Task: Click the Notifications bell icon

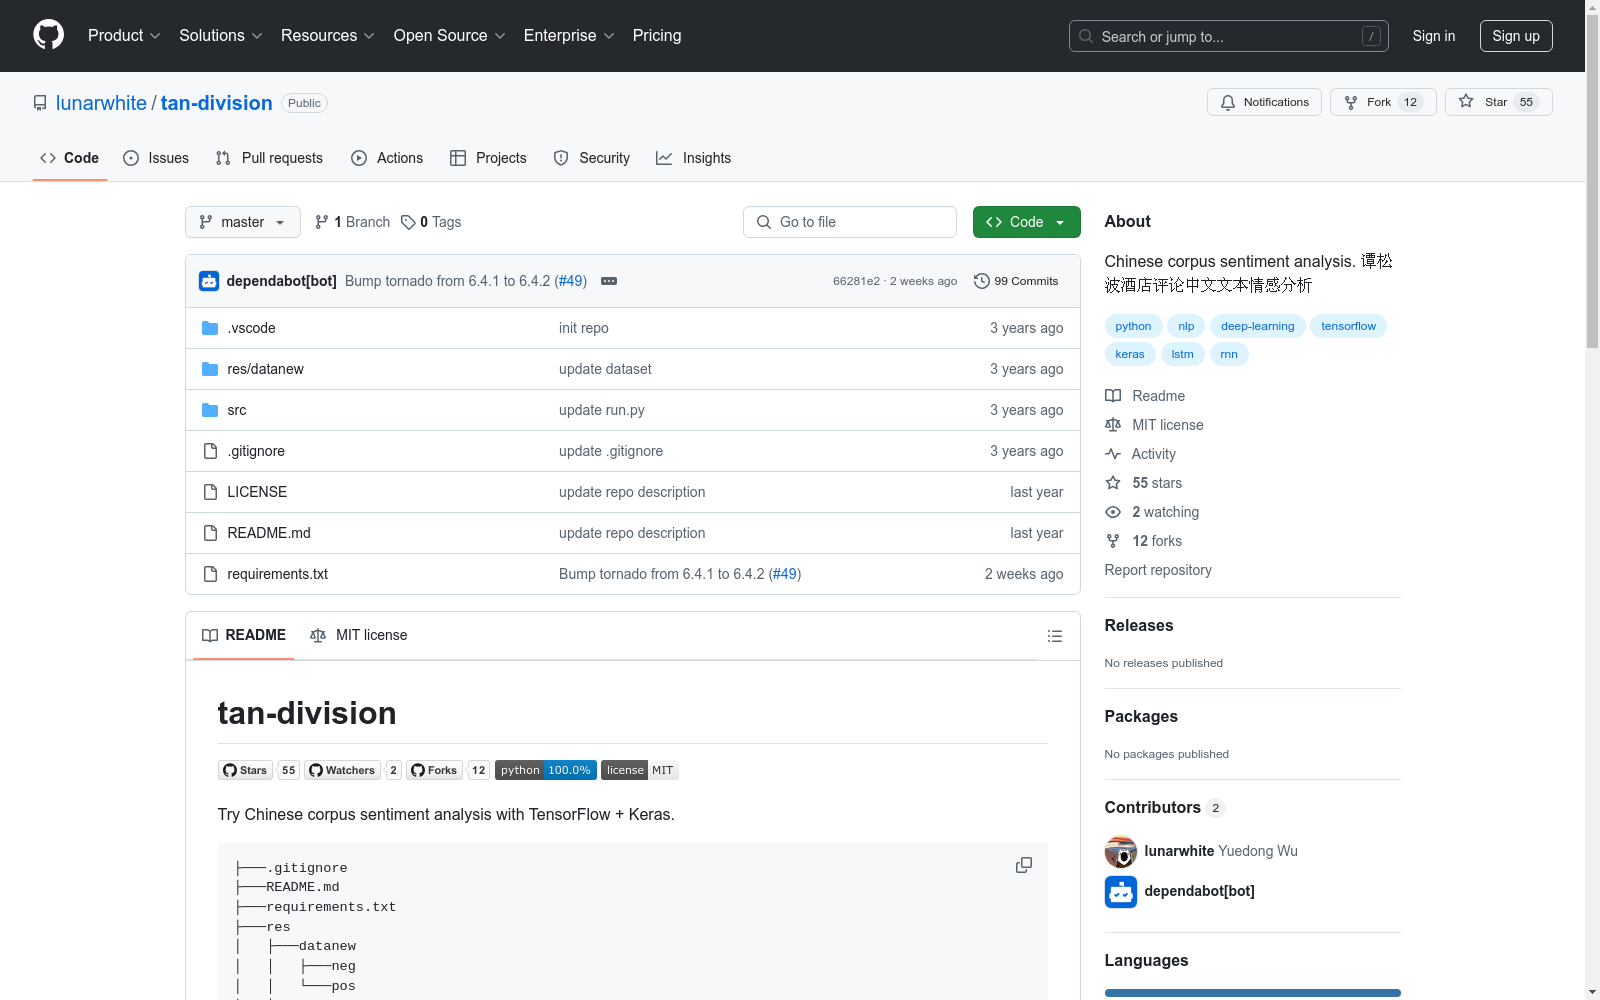Action: point(1228,102)
